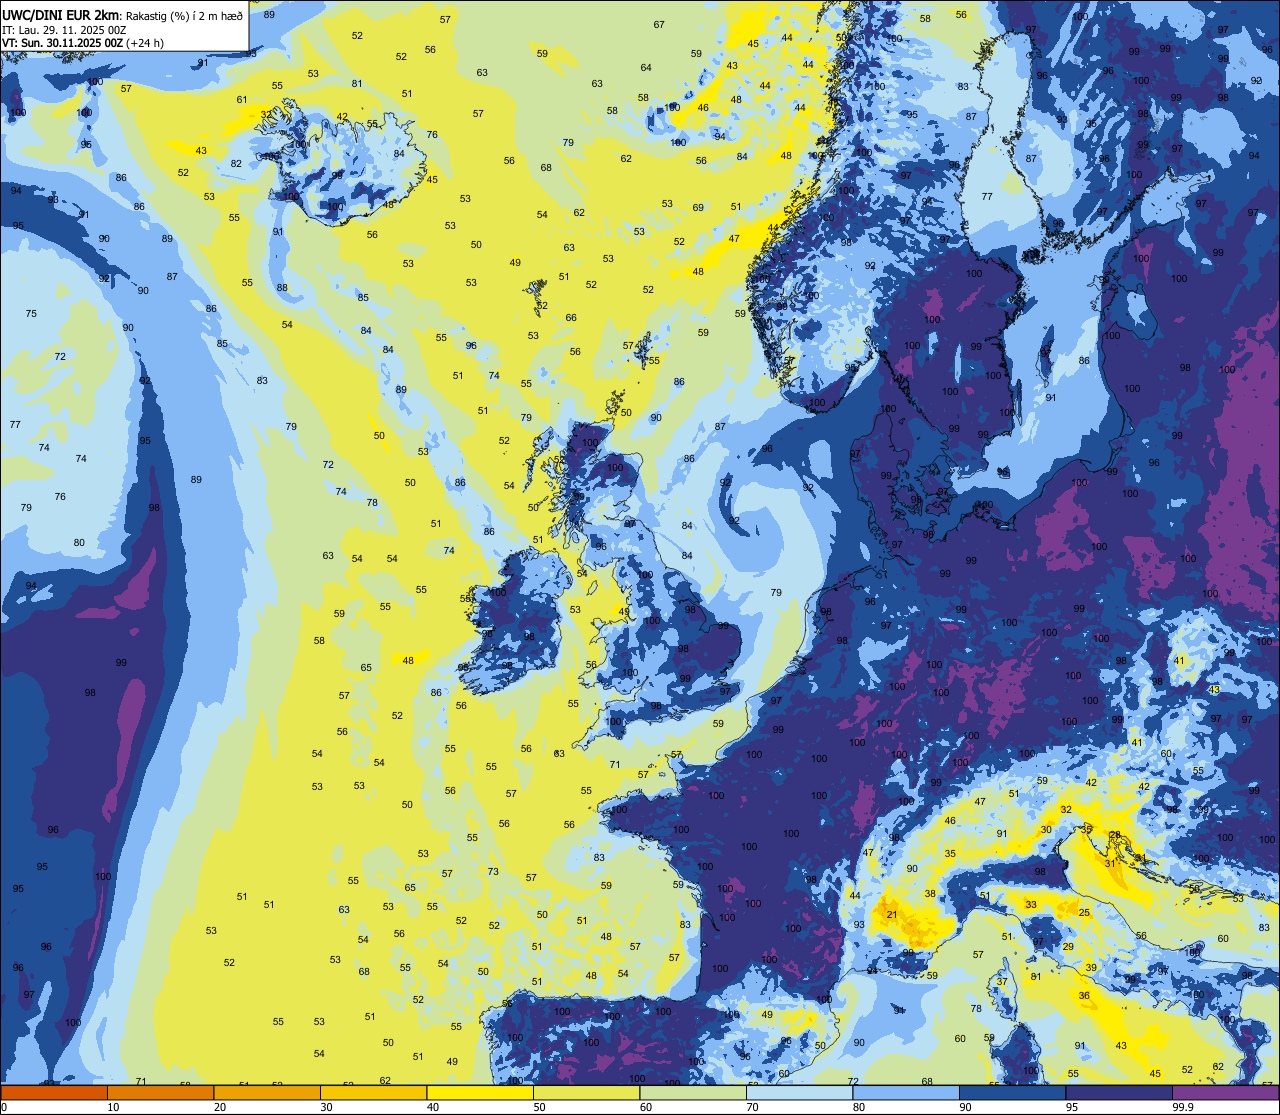Pick the purple legend swatch above 99.9
This screenshot has height=1115, width=1280.
coord(1225,1092)
